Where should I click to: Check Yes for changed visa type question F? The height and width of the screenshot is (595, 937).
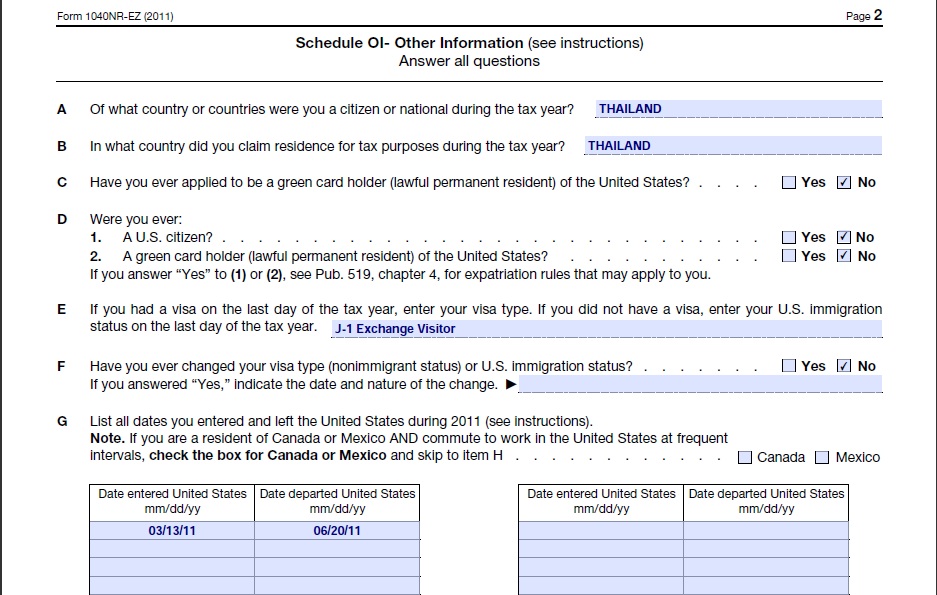pyautogui.click(x=789, y=366)
